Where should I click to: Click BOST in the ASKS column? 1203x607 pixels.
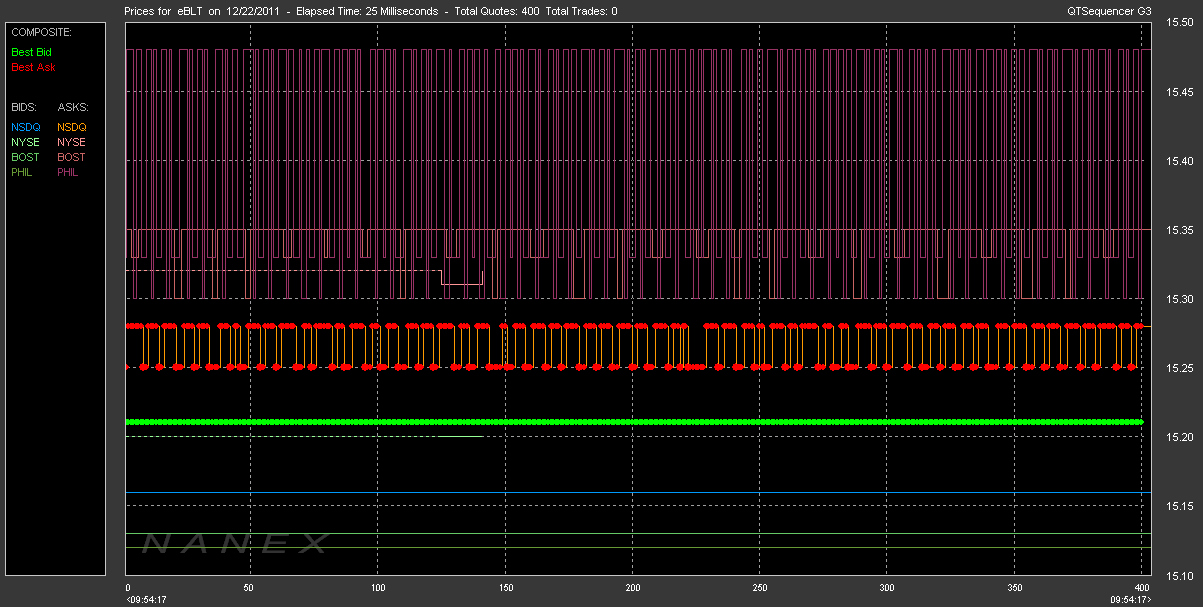[71, 157]
